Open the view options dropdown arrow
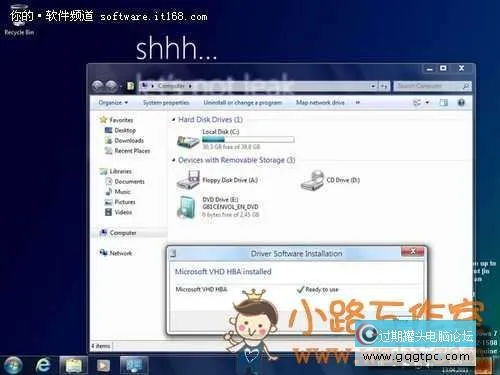The width and height of the screenshot is (500, 375). (x=427, y=103)
